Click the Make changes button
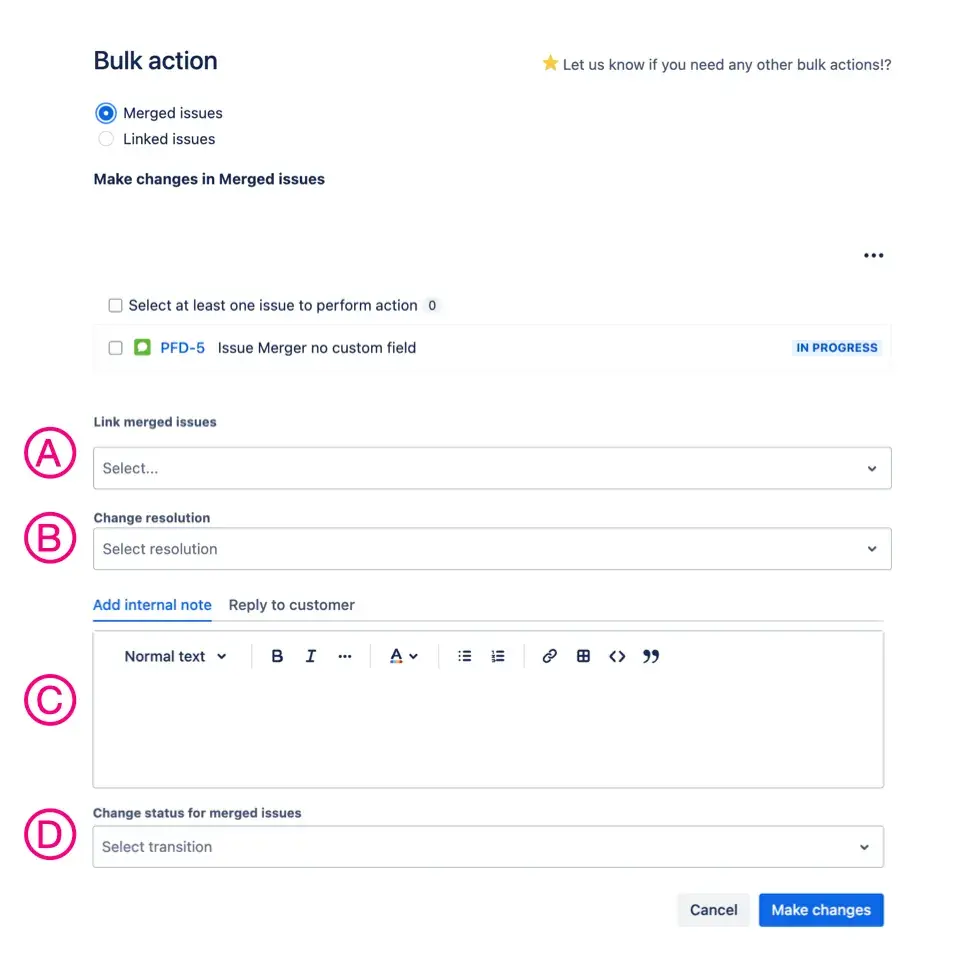 point(821,910)
